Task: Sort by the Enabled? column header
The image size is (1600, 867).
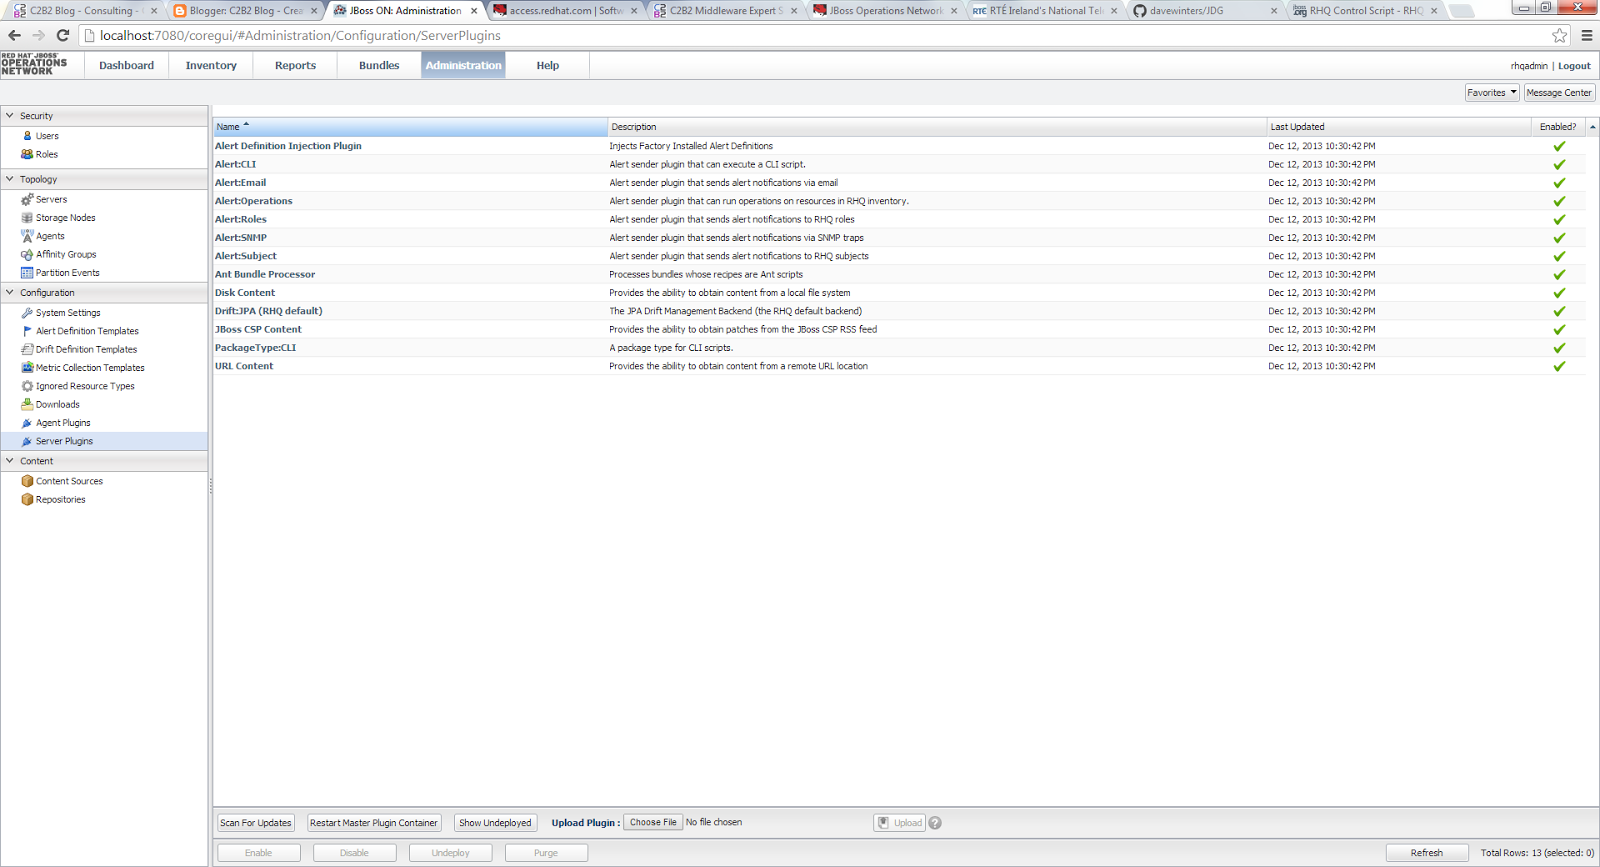Action: click(x=1558, y=127)
